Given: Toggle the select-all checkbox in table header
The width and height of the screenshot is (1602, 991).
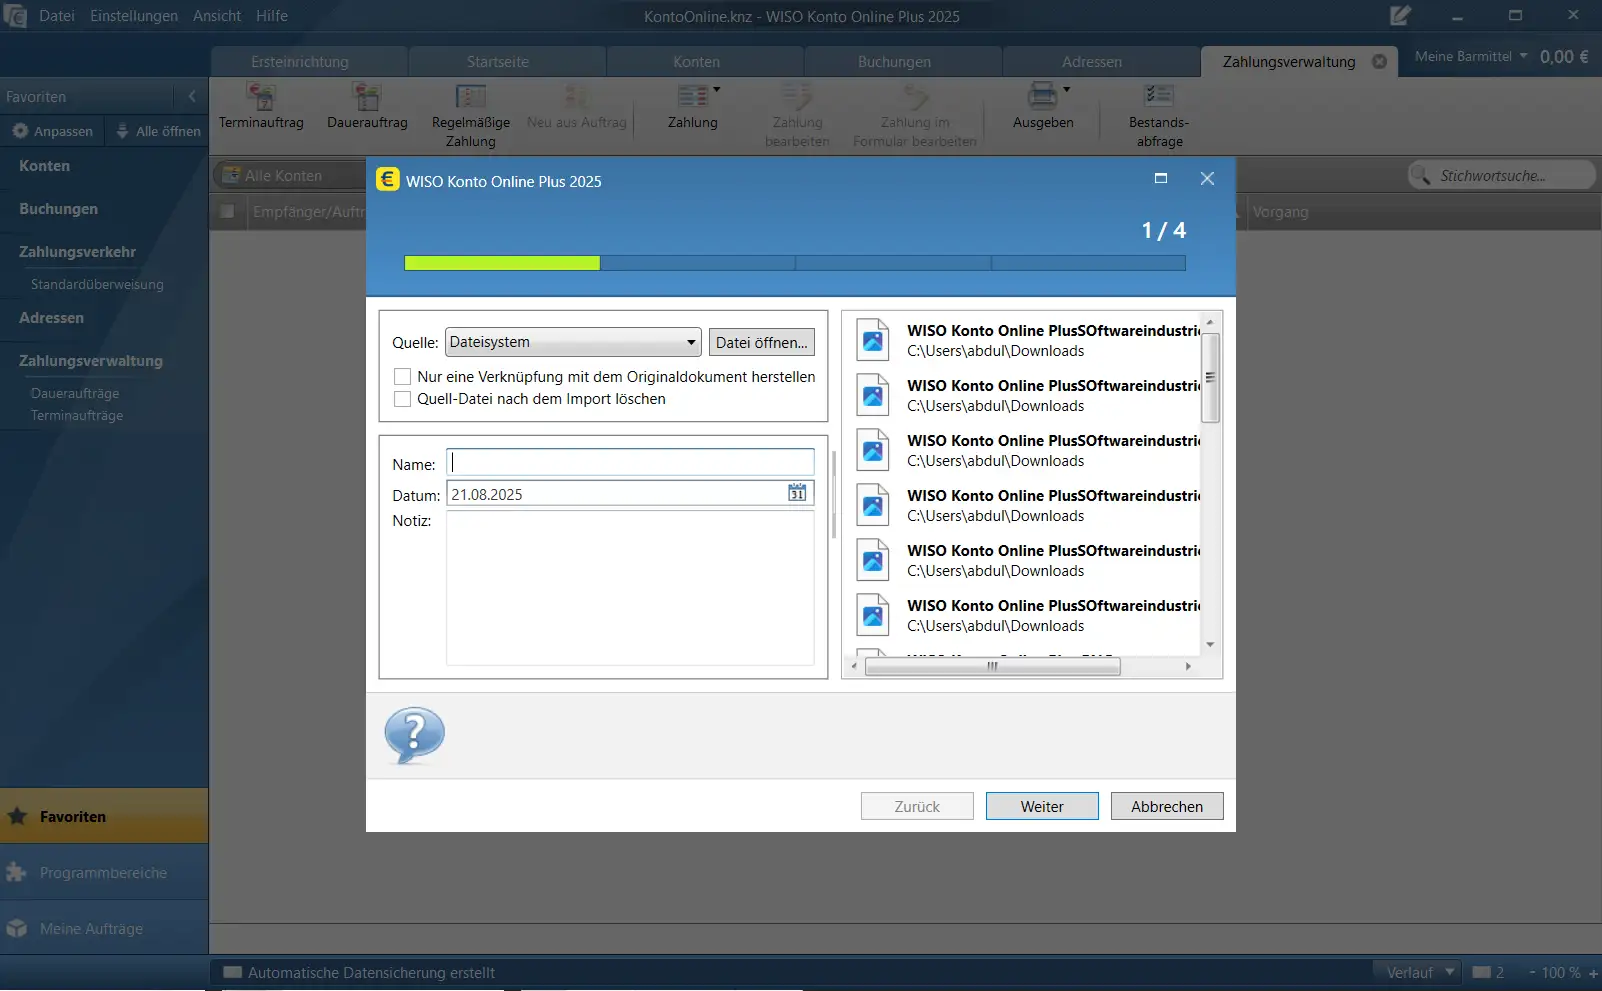Looking at the screenshot, I should [x=227, y=212].
